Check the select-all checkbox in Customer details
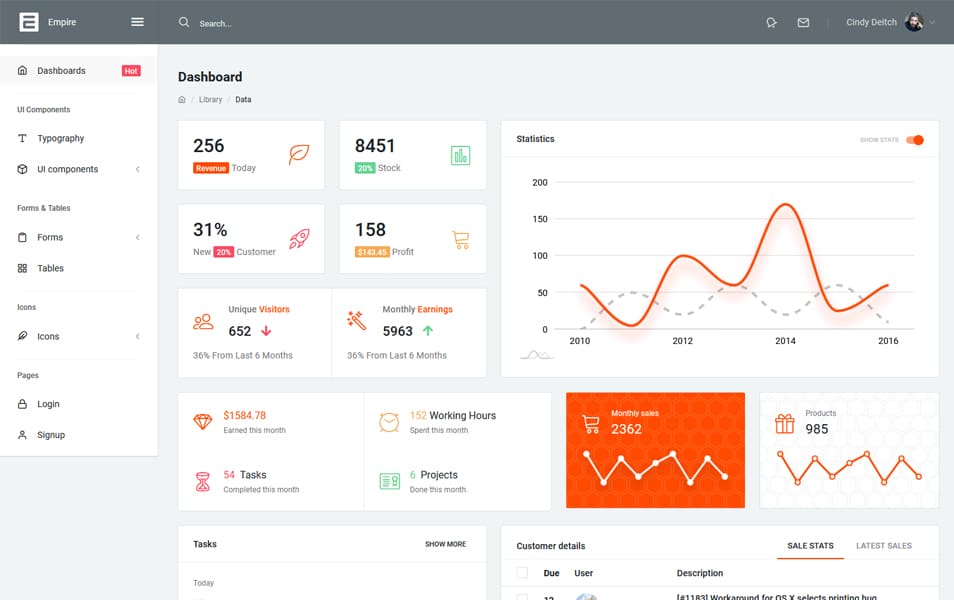954x600 pixels. pyautogui.click(x=521, y=573)
